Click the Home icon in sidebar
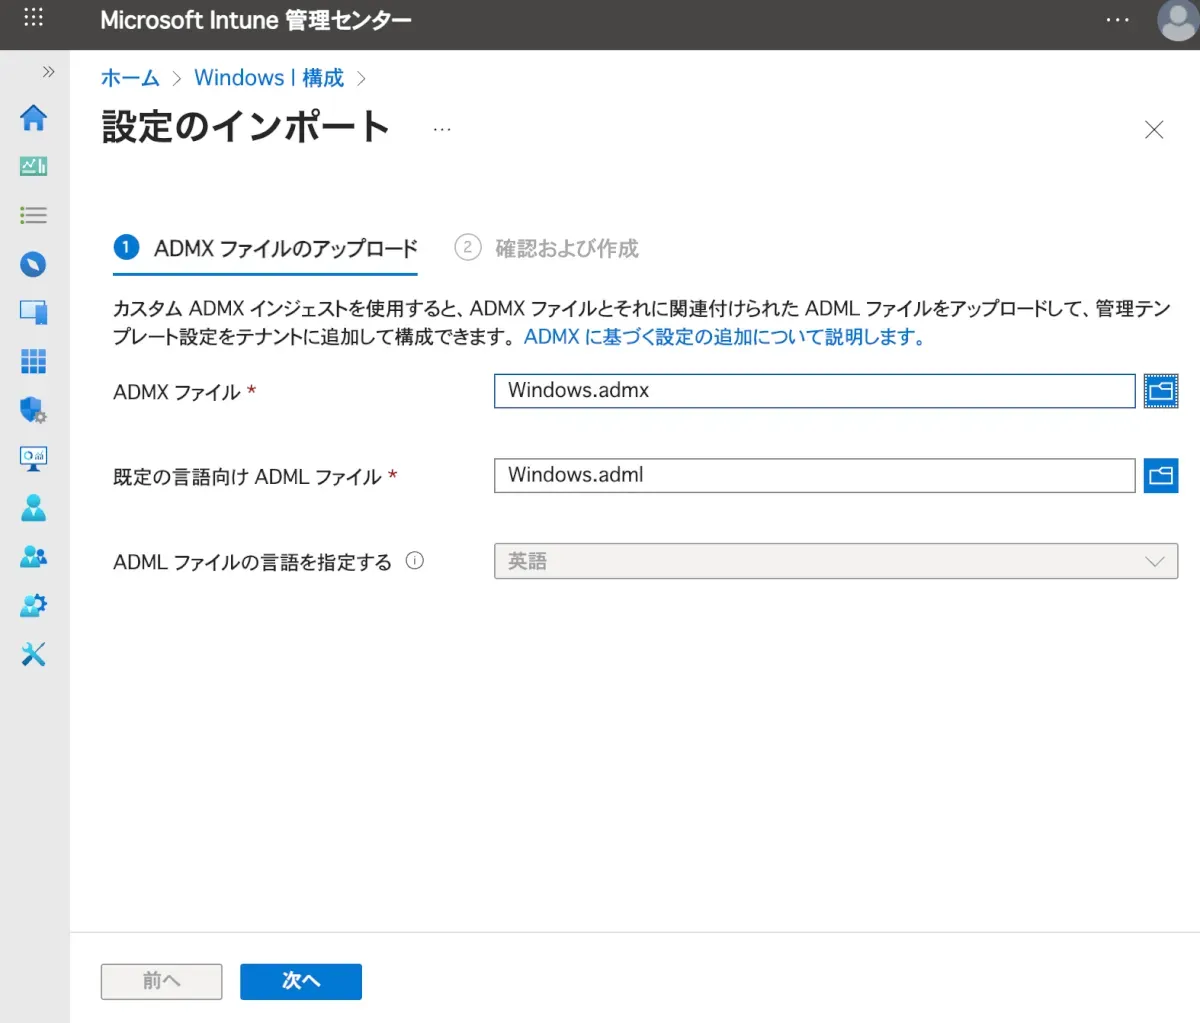1200x1023 pixels. pyautogui.click(x=33, y=117)
